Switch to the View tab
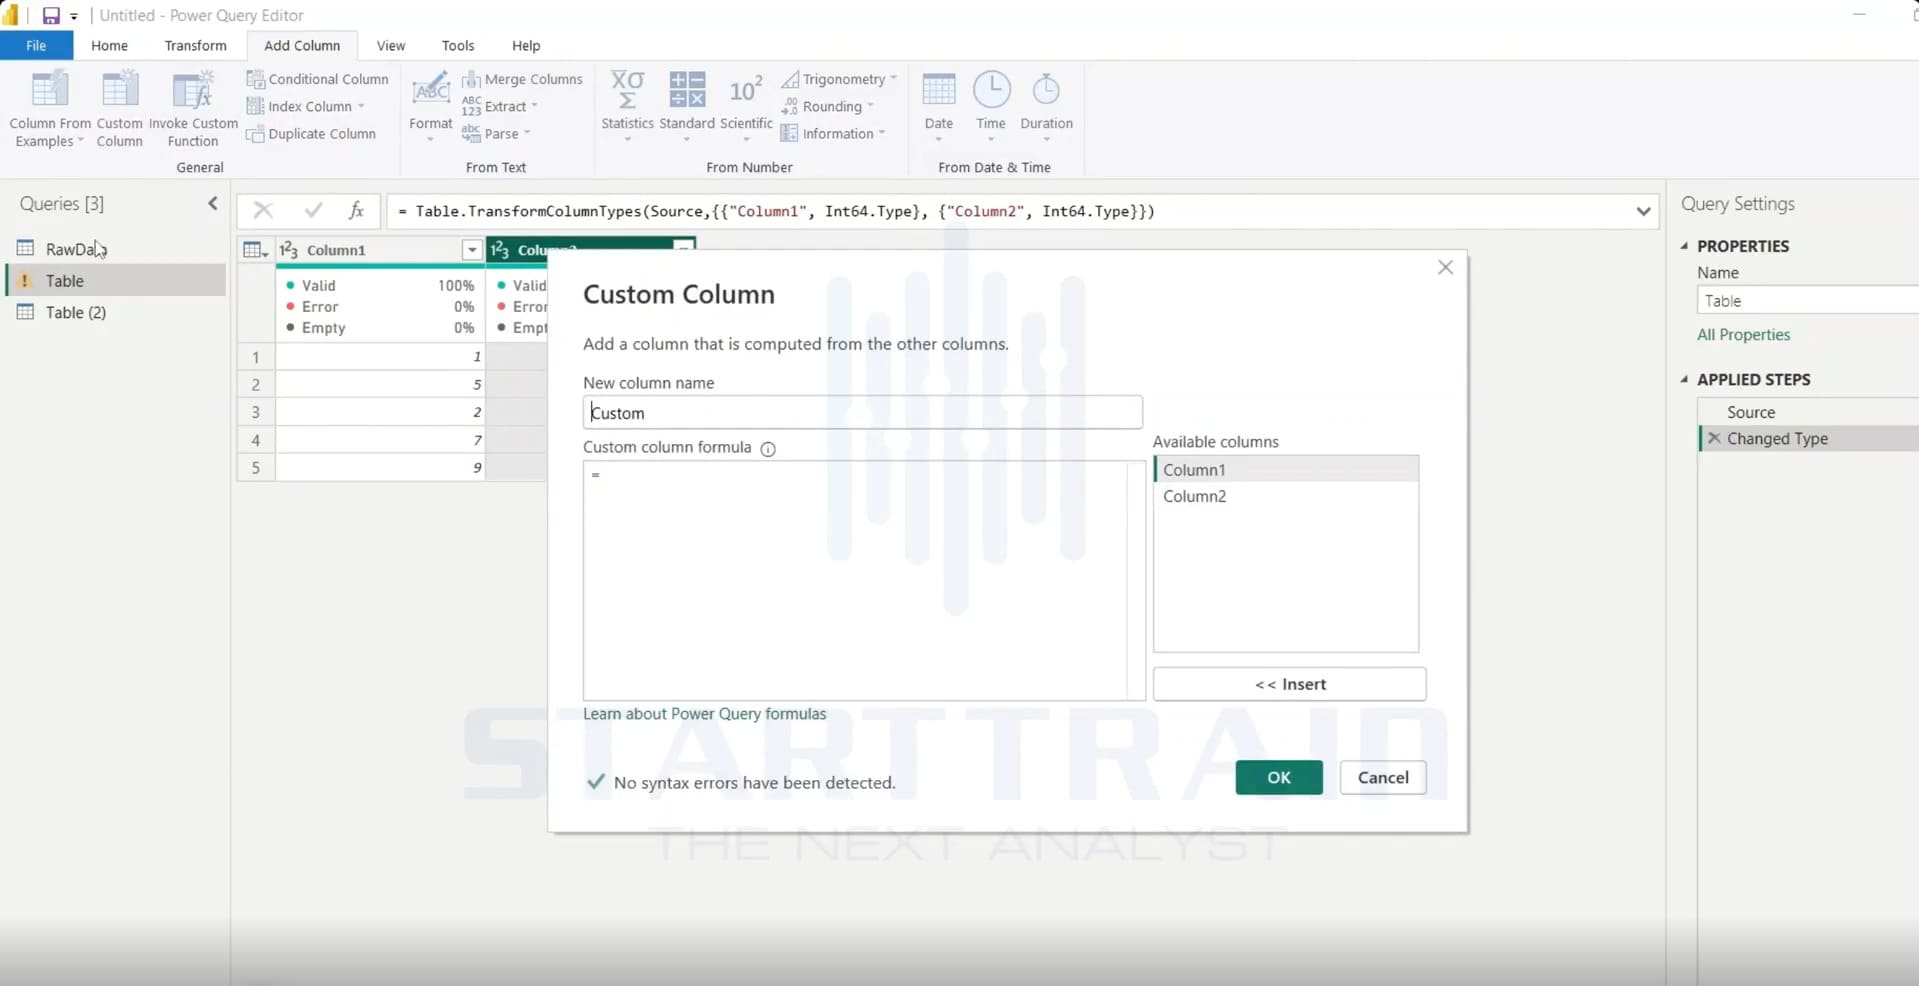 [391, 46]
